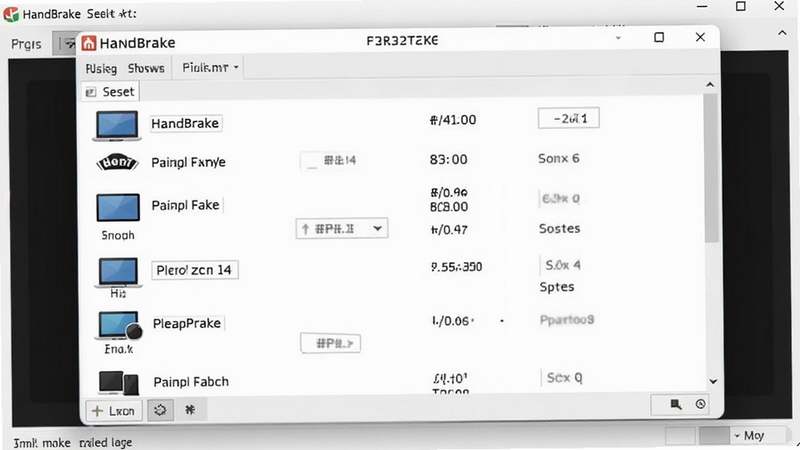Screen dimensions: 800x450
Task: Select the Painpl Fxnye entry name
Action: click(188, 162)
